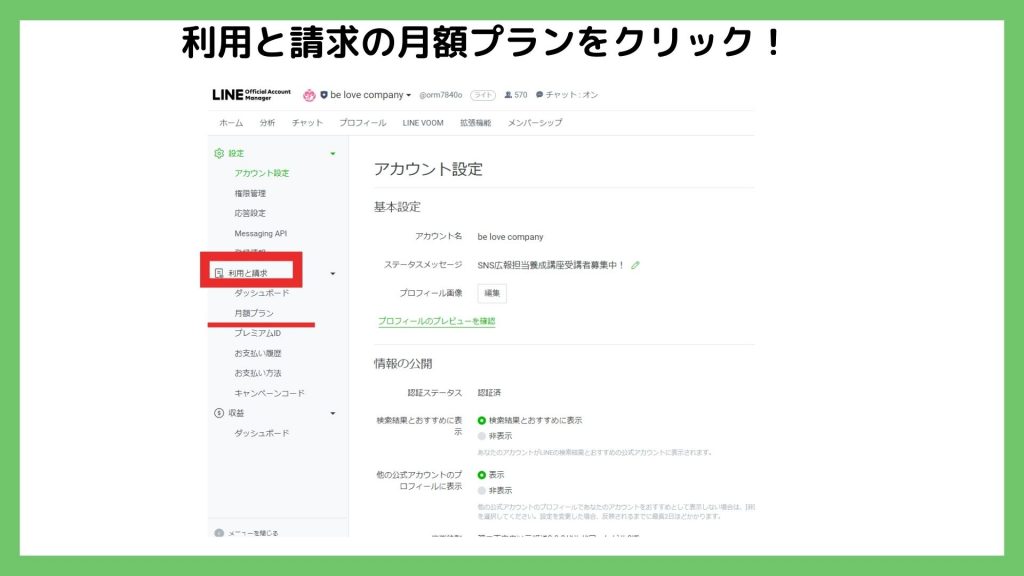Click the 情報の公開 section heading
This screenshot has width=1024, height=576.
point(403,364)
